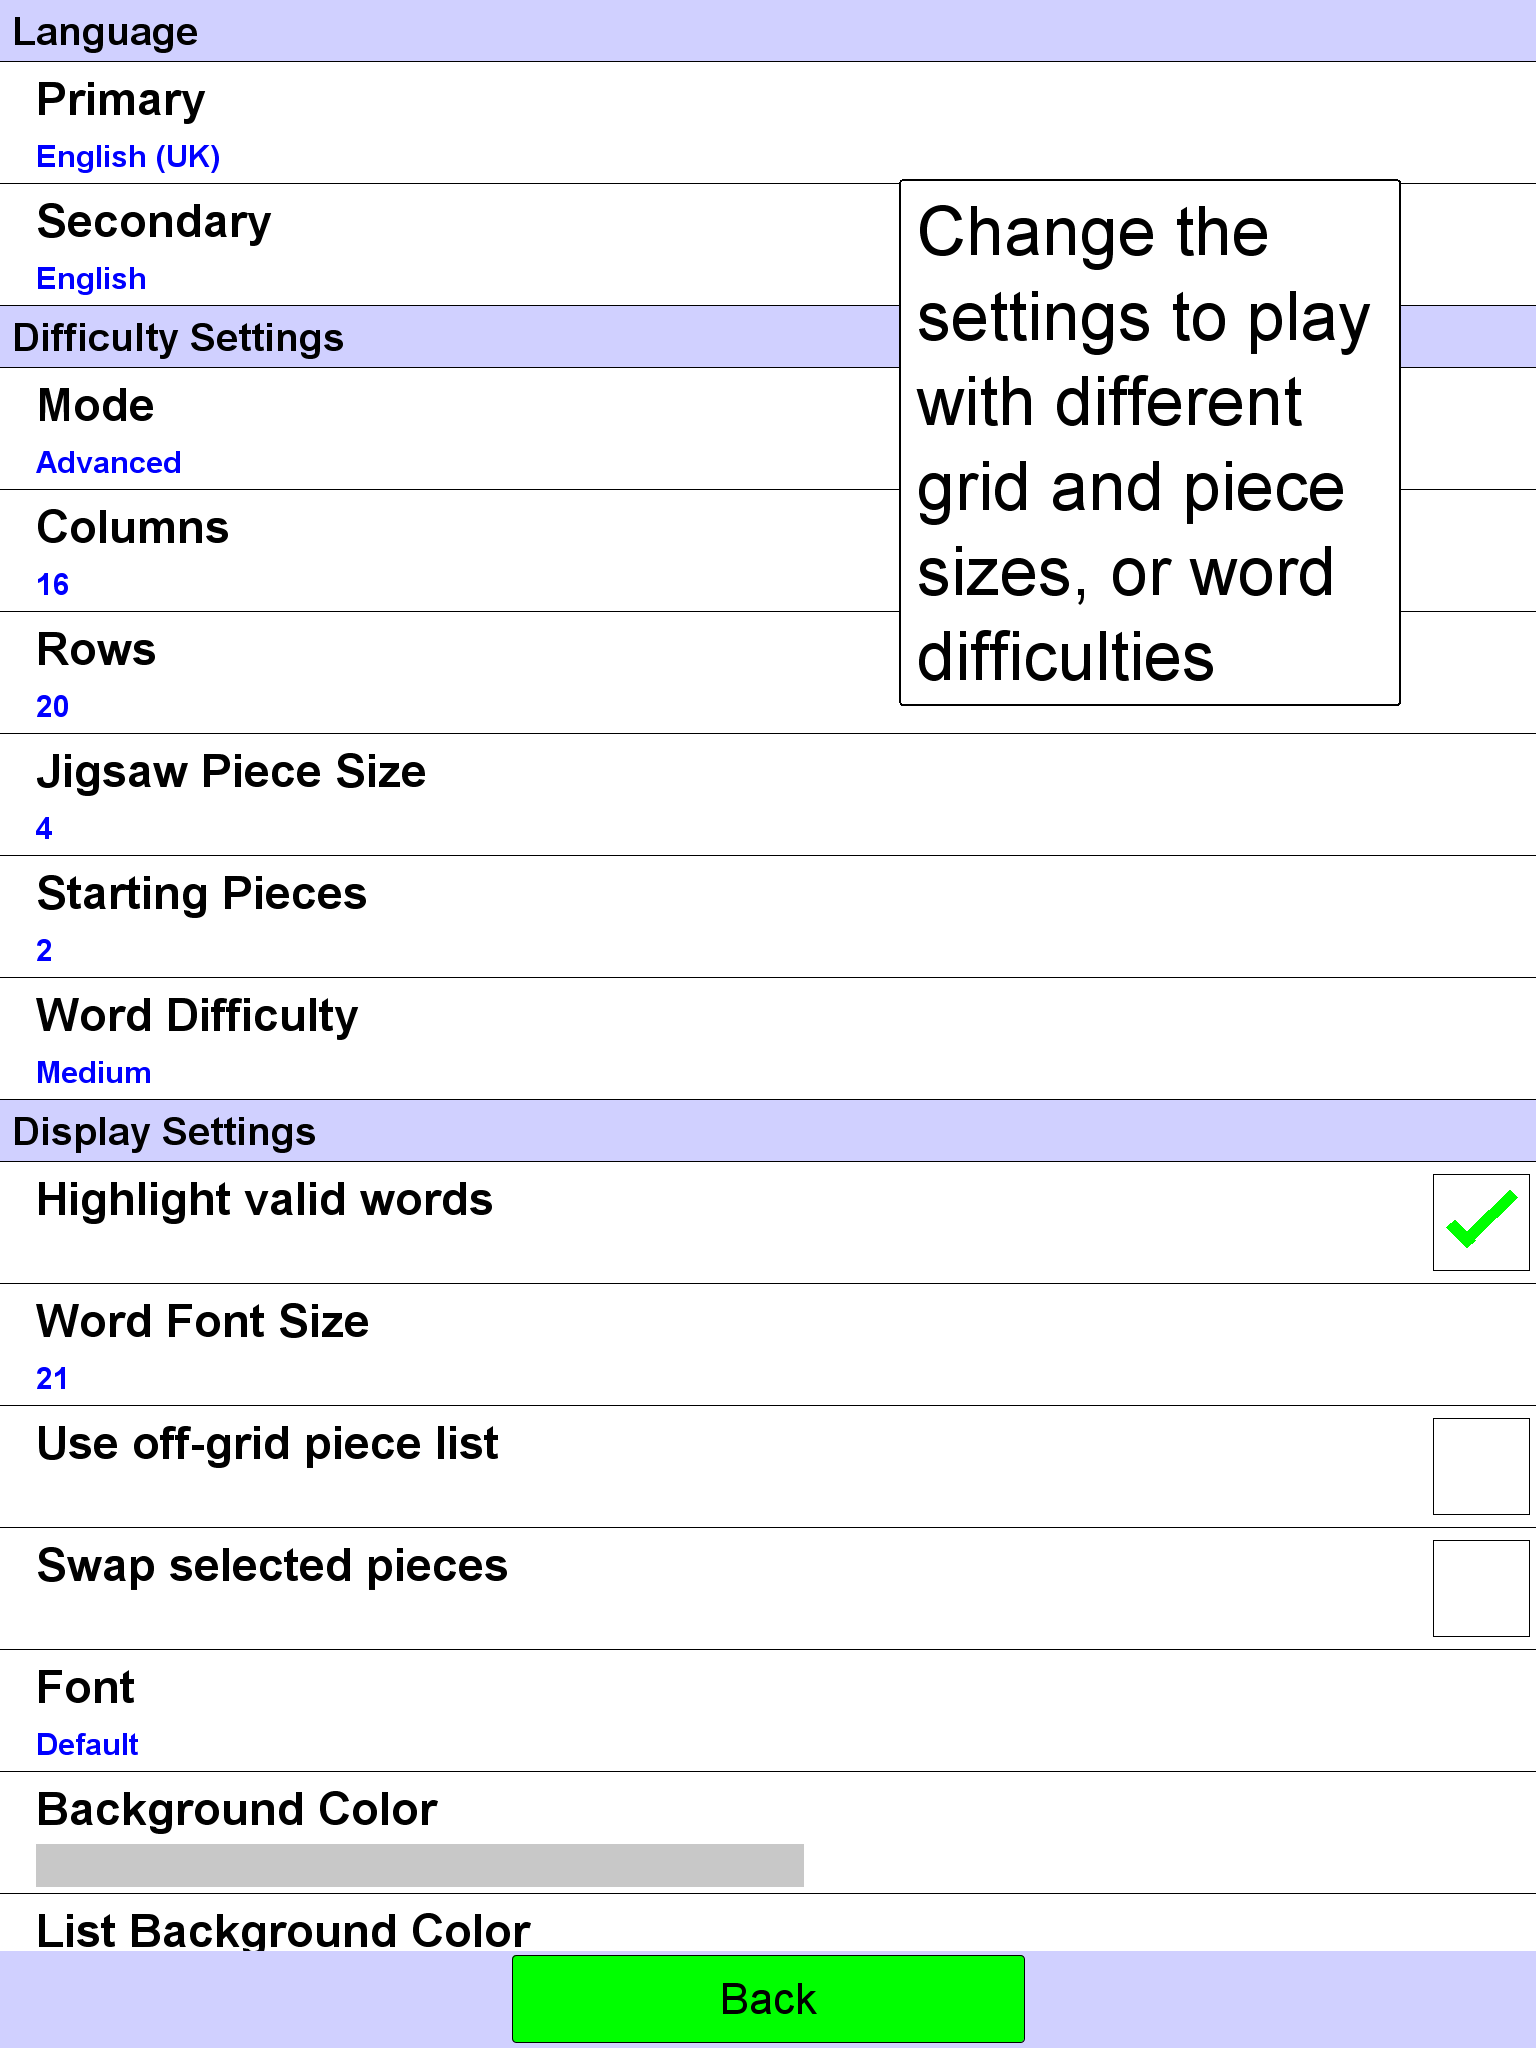Select the Columns setting showing 16
This screenshot has height=2048, width=1536.
(450, 551)
